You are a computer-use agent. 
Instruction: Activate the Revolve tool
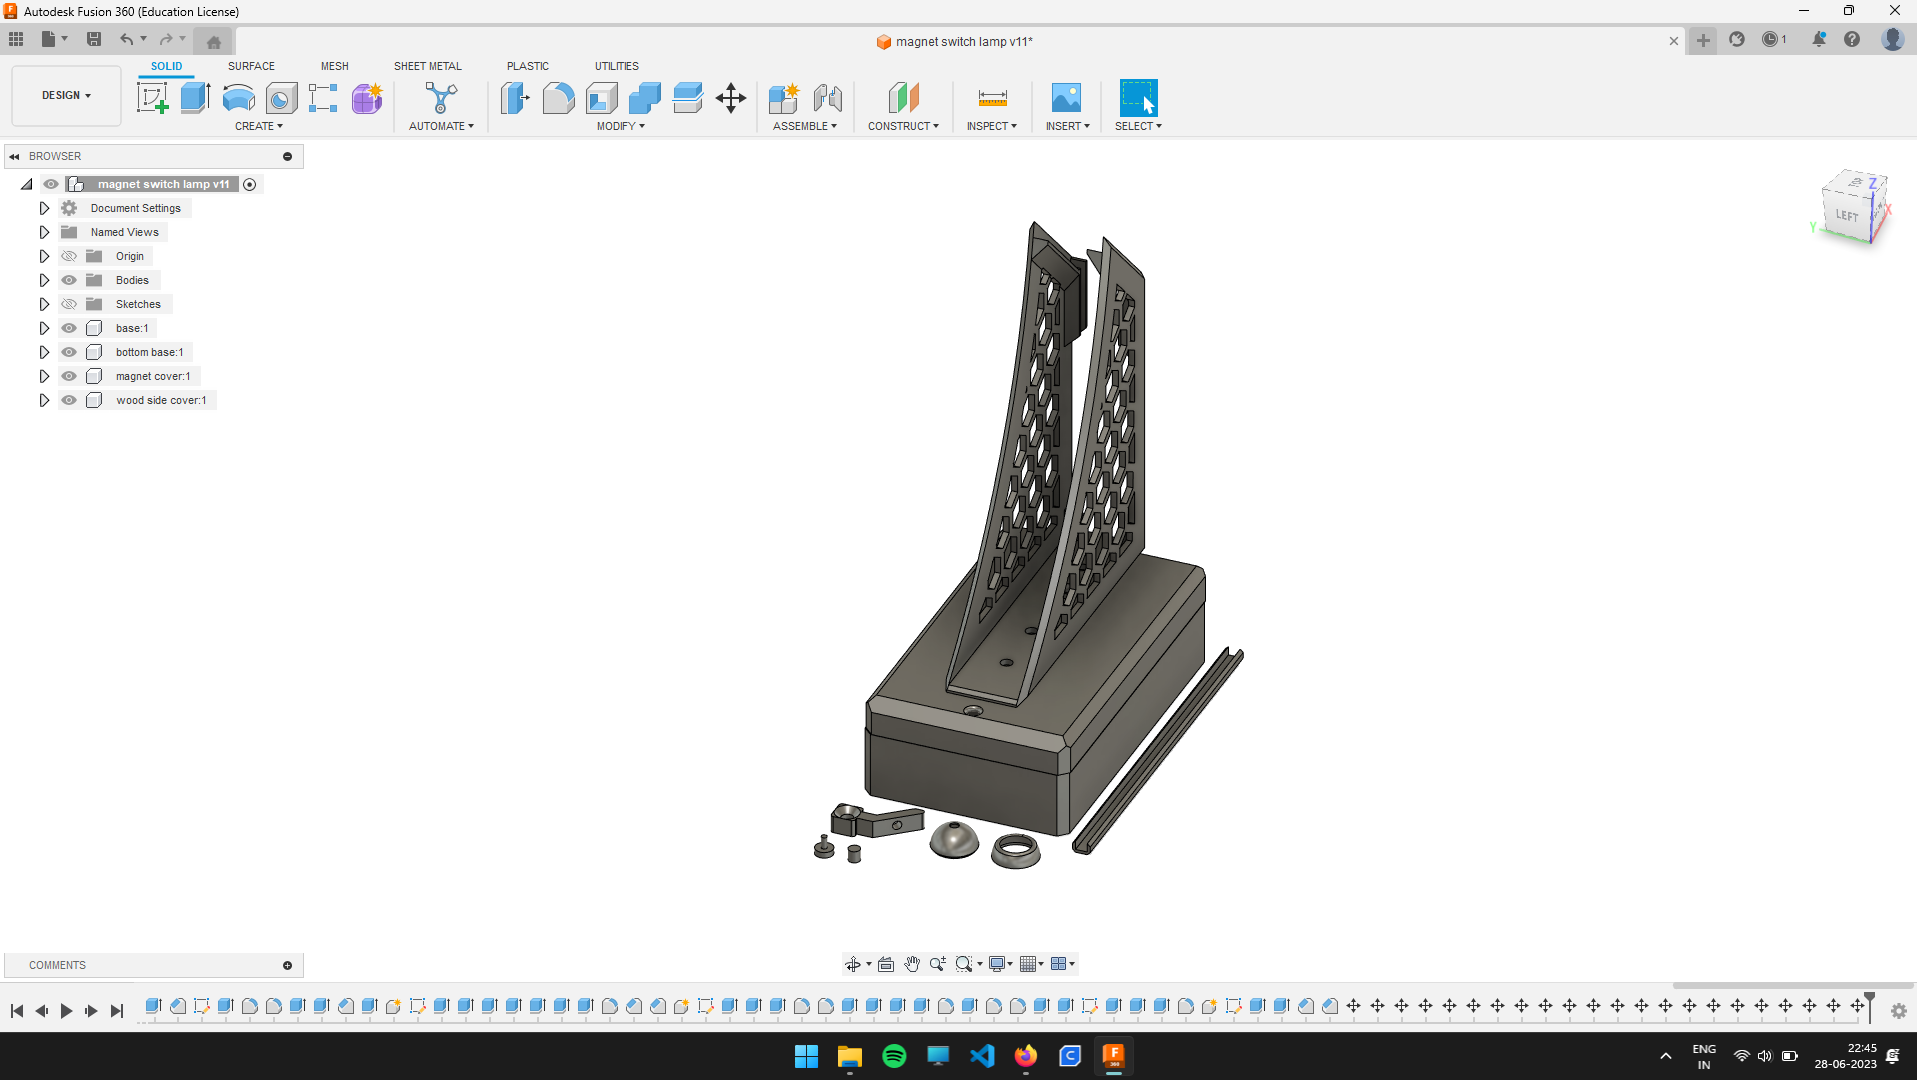point(238,98)
